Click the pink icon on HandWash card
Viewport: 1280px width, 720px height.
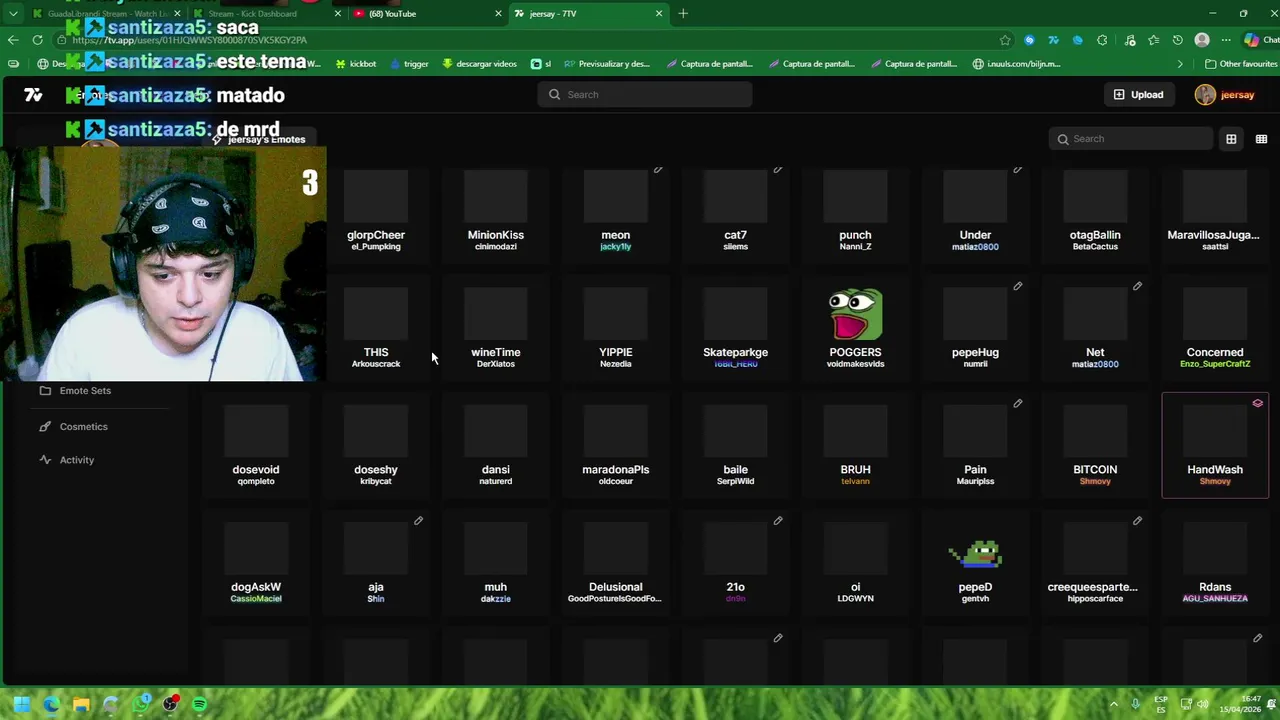1257,404
